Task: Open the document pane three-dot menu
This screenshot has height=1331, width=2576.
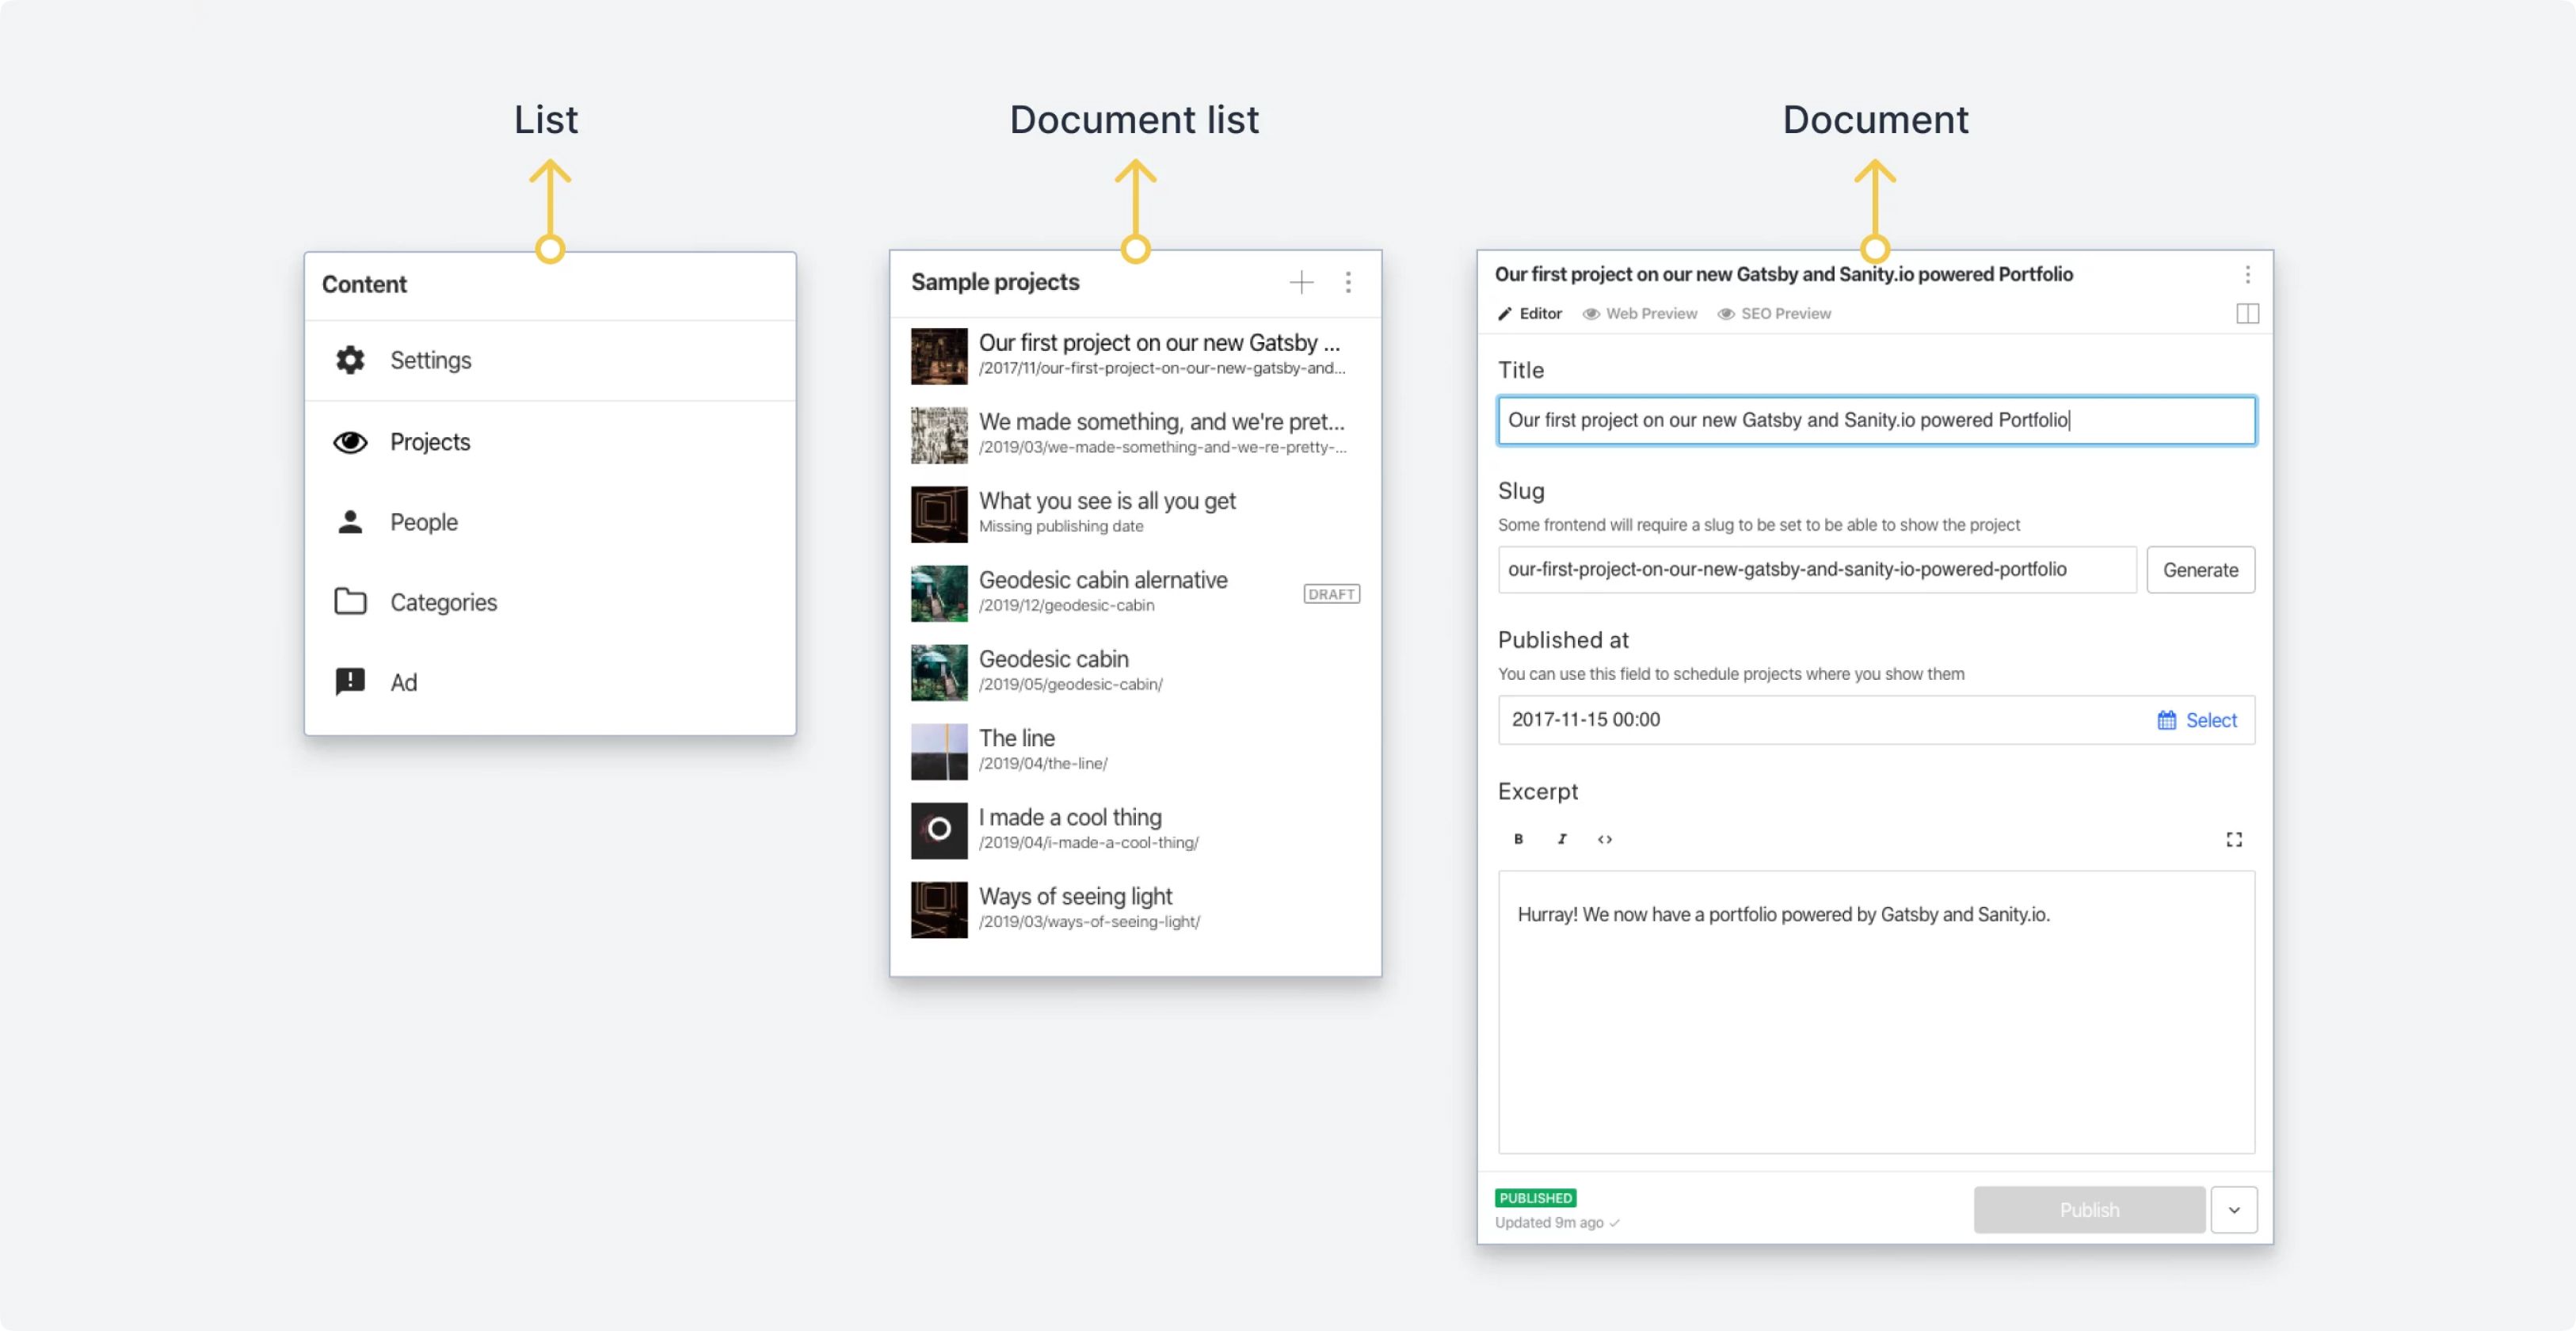Action: coord(2247,275)
